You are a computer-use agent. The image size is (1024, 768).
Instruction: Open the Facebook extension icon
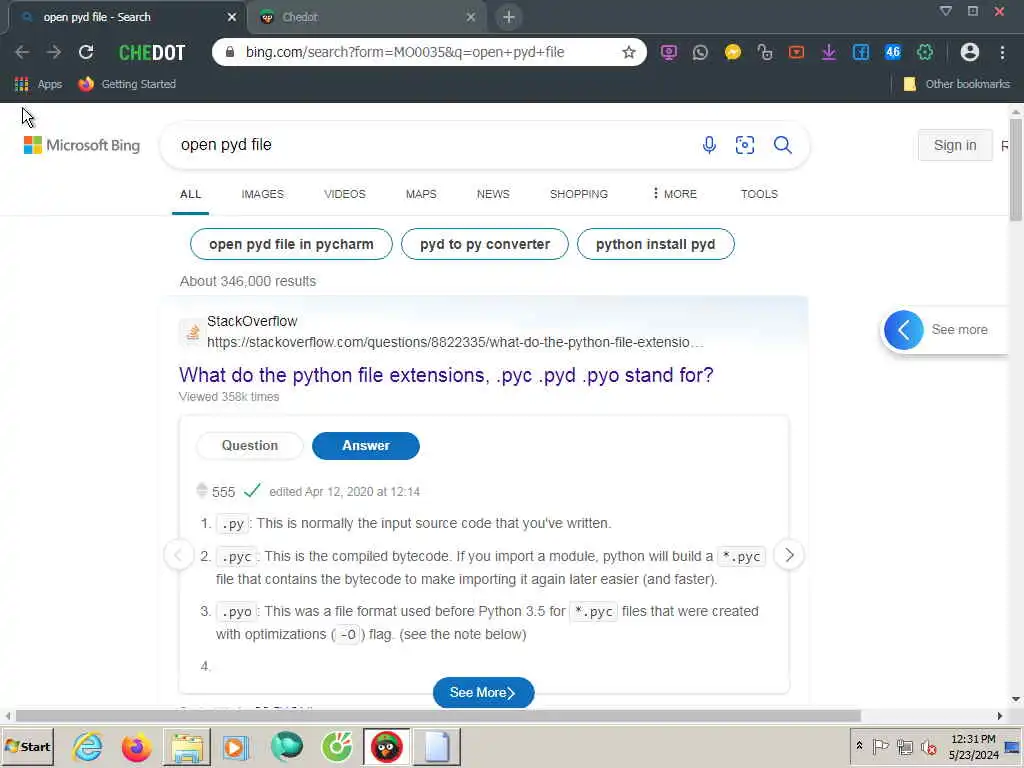(x=861, y=52)
